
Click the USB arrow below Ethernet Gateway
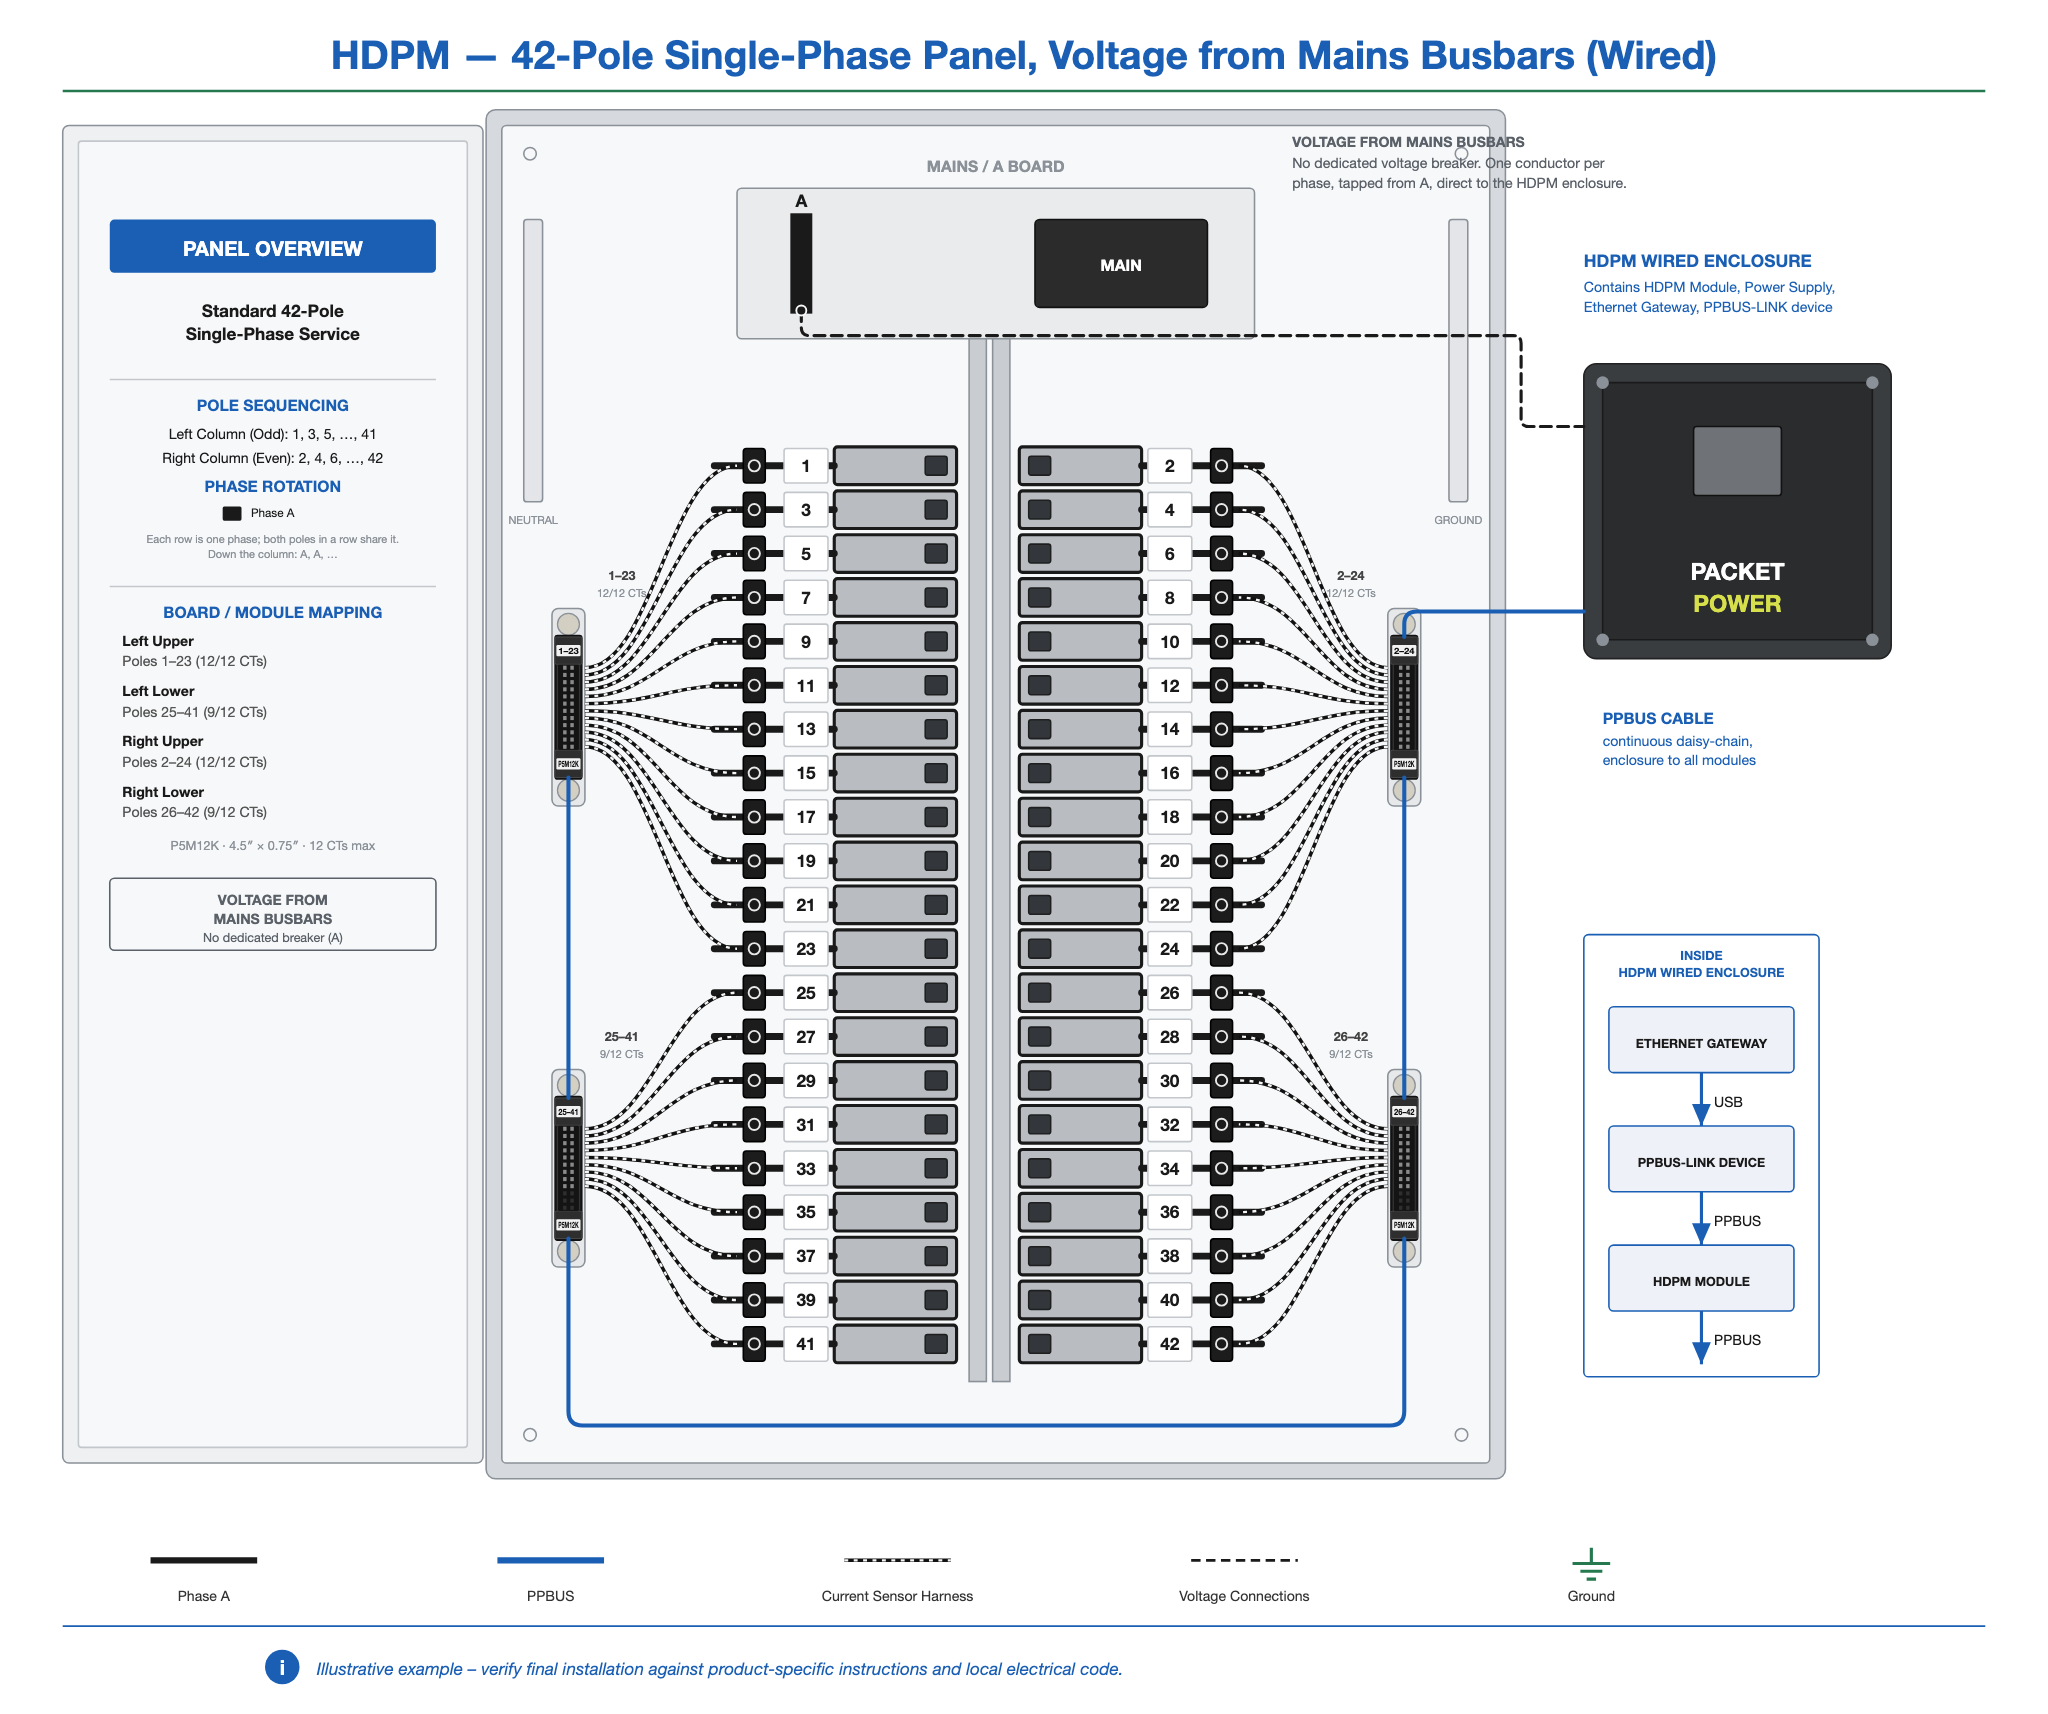pyautogui.click(x=1701, y=1100)
